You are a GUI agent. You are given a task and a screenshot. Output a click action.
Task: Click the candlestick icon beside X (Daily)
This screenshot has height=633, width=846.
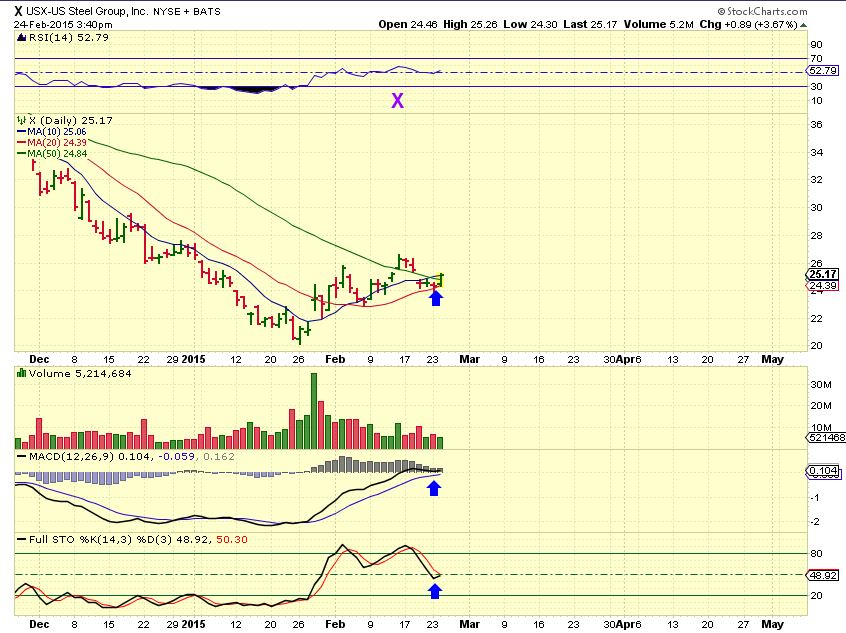pos(22,120)
